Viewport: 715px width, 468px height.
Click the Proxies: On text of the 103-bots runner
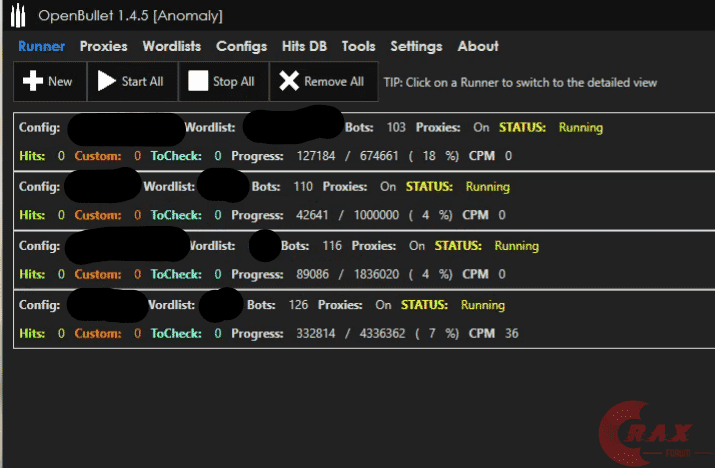click(452, 127)
